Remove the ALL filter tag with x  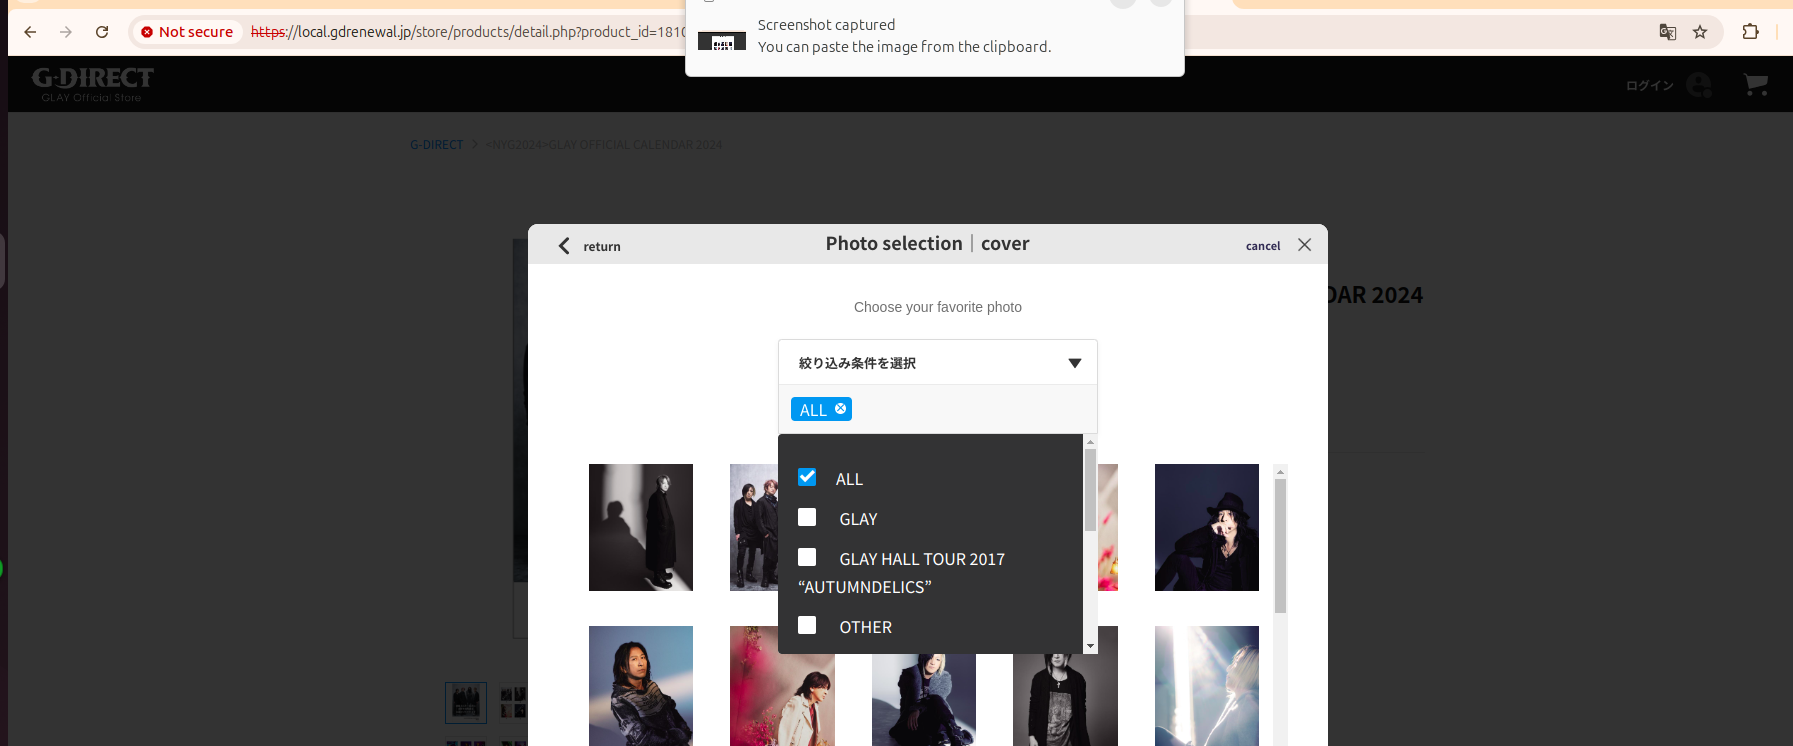841,409
